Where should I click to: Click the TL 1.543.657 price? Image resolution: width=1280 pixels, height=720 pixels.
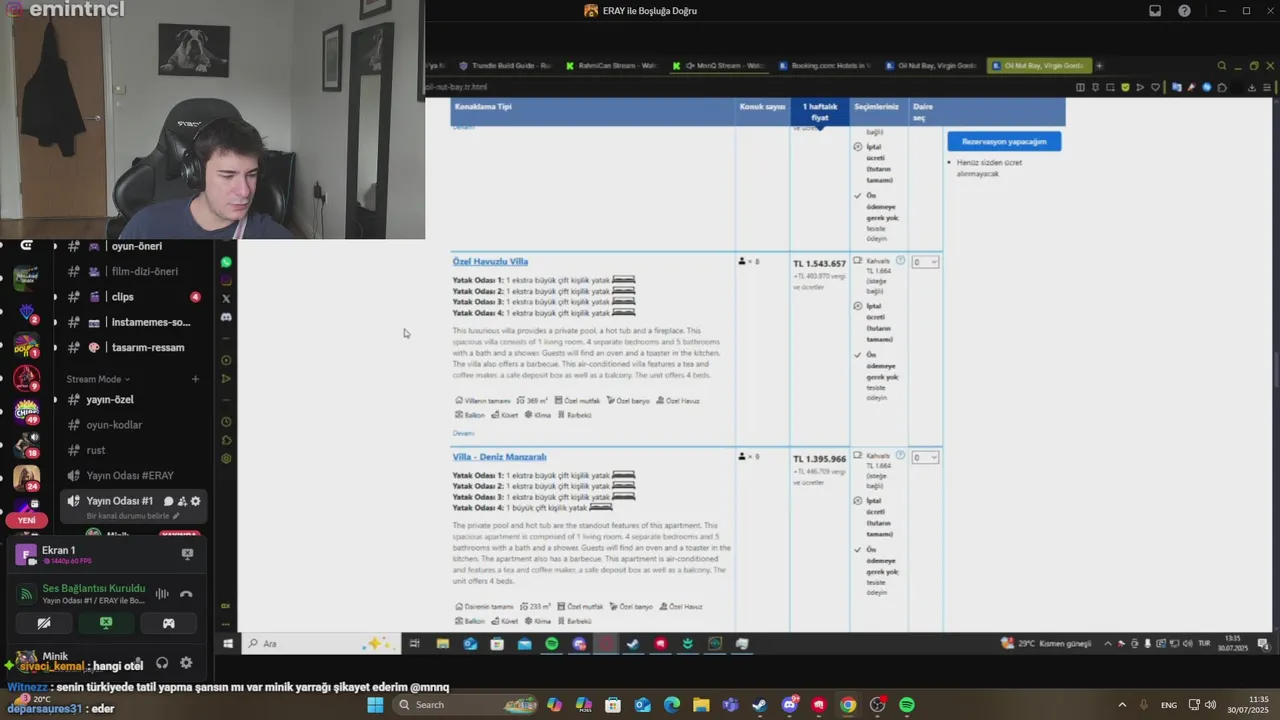point(819,264)
